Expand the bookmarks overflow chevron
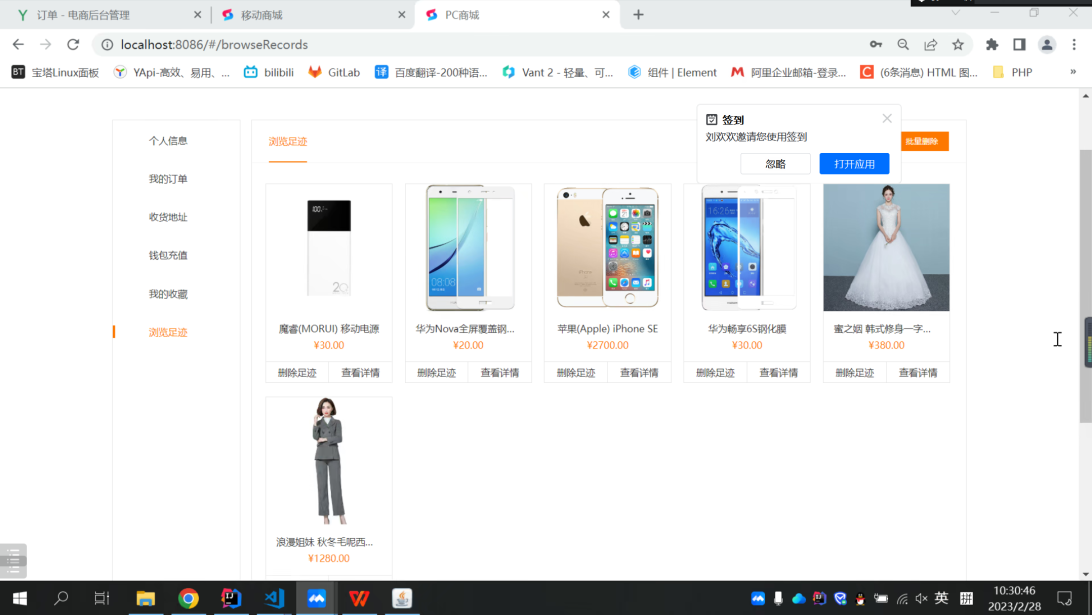The image size is (1092, 615). point(1073,72)
